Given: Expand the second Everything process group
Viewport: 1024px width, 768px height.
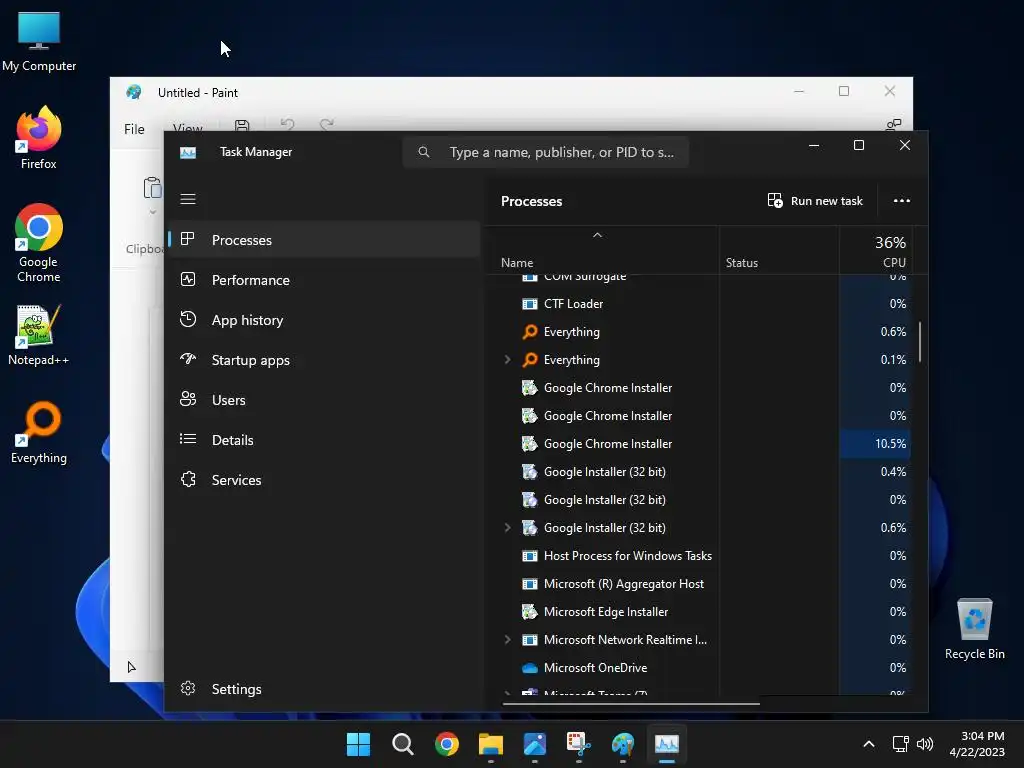Looking at the screenshot, I should tap(507, 359).
